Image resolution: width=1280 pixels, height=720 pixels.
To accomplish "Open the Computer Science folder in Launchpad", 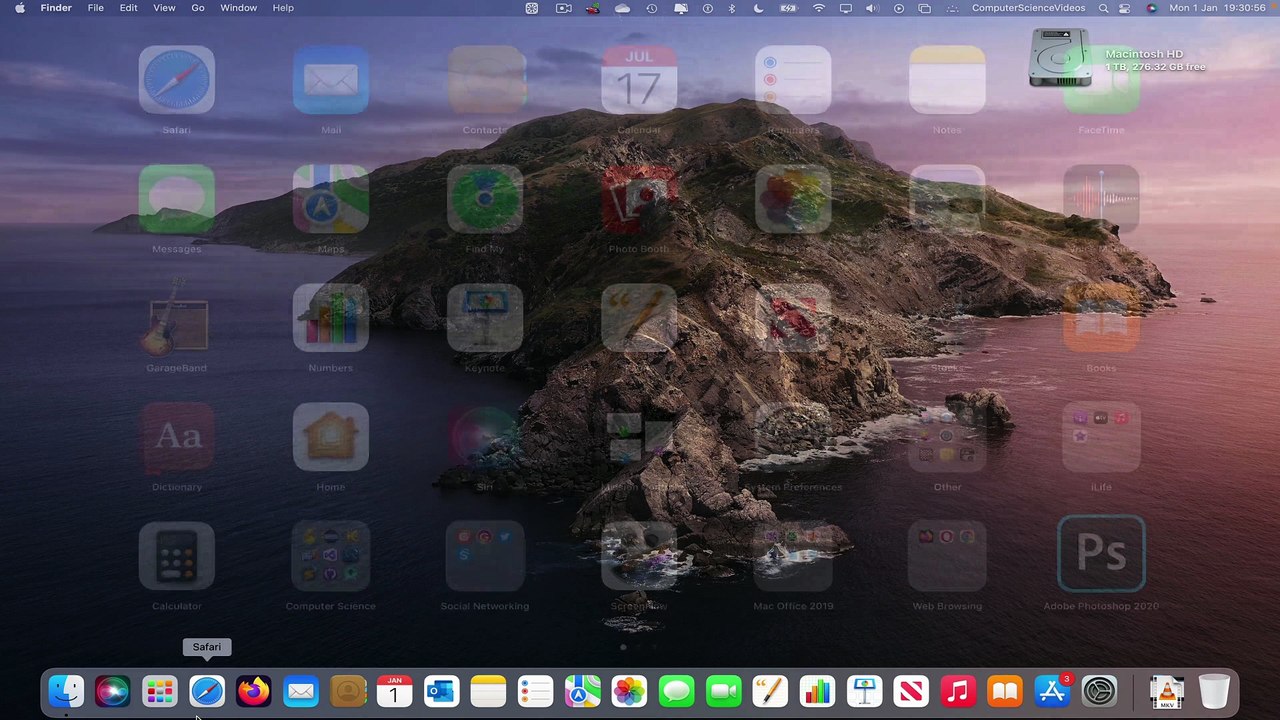I will coord(331,556).
